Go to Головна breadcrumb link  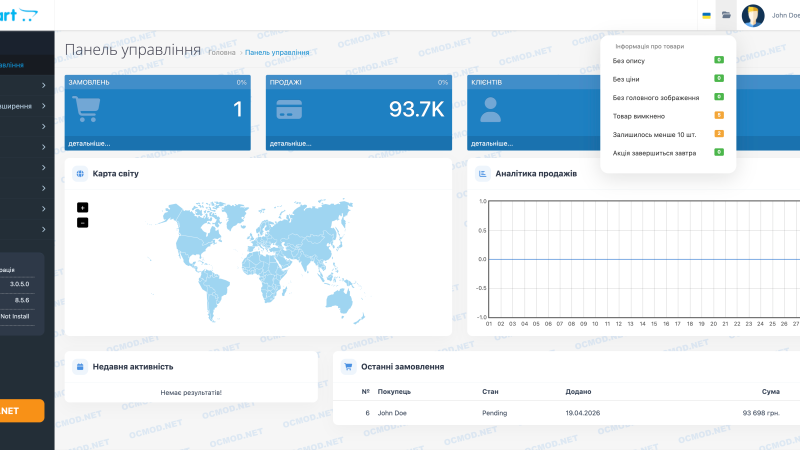click(222, 53)
